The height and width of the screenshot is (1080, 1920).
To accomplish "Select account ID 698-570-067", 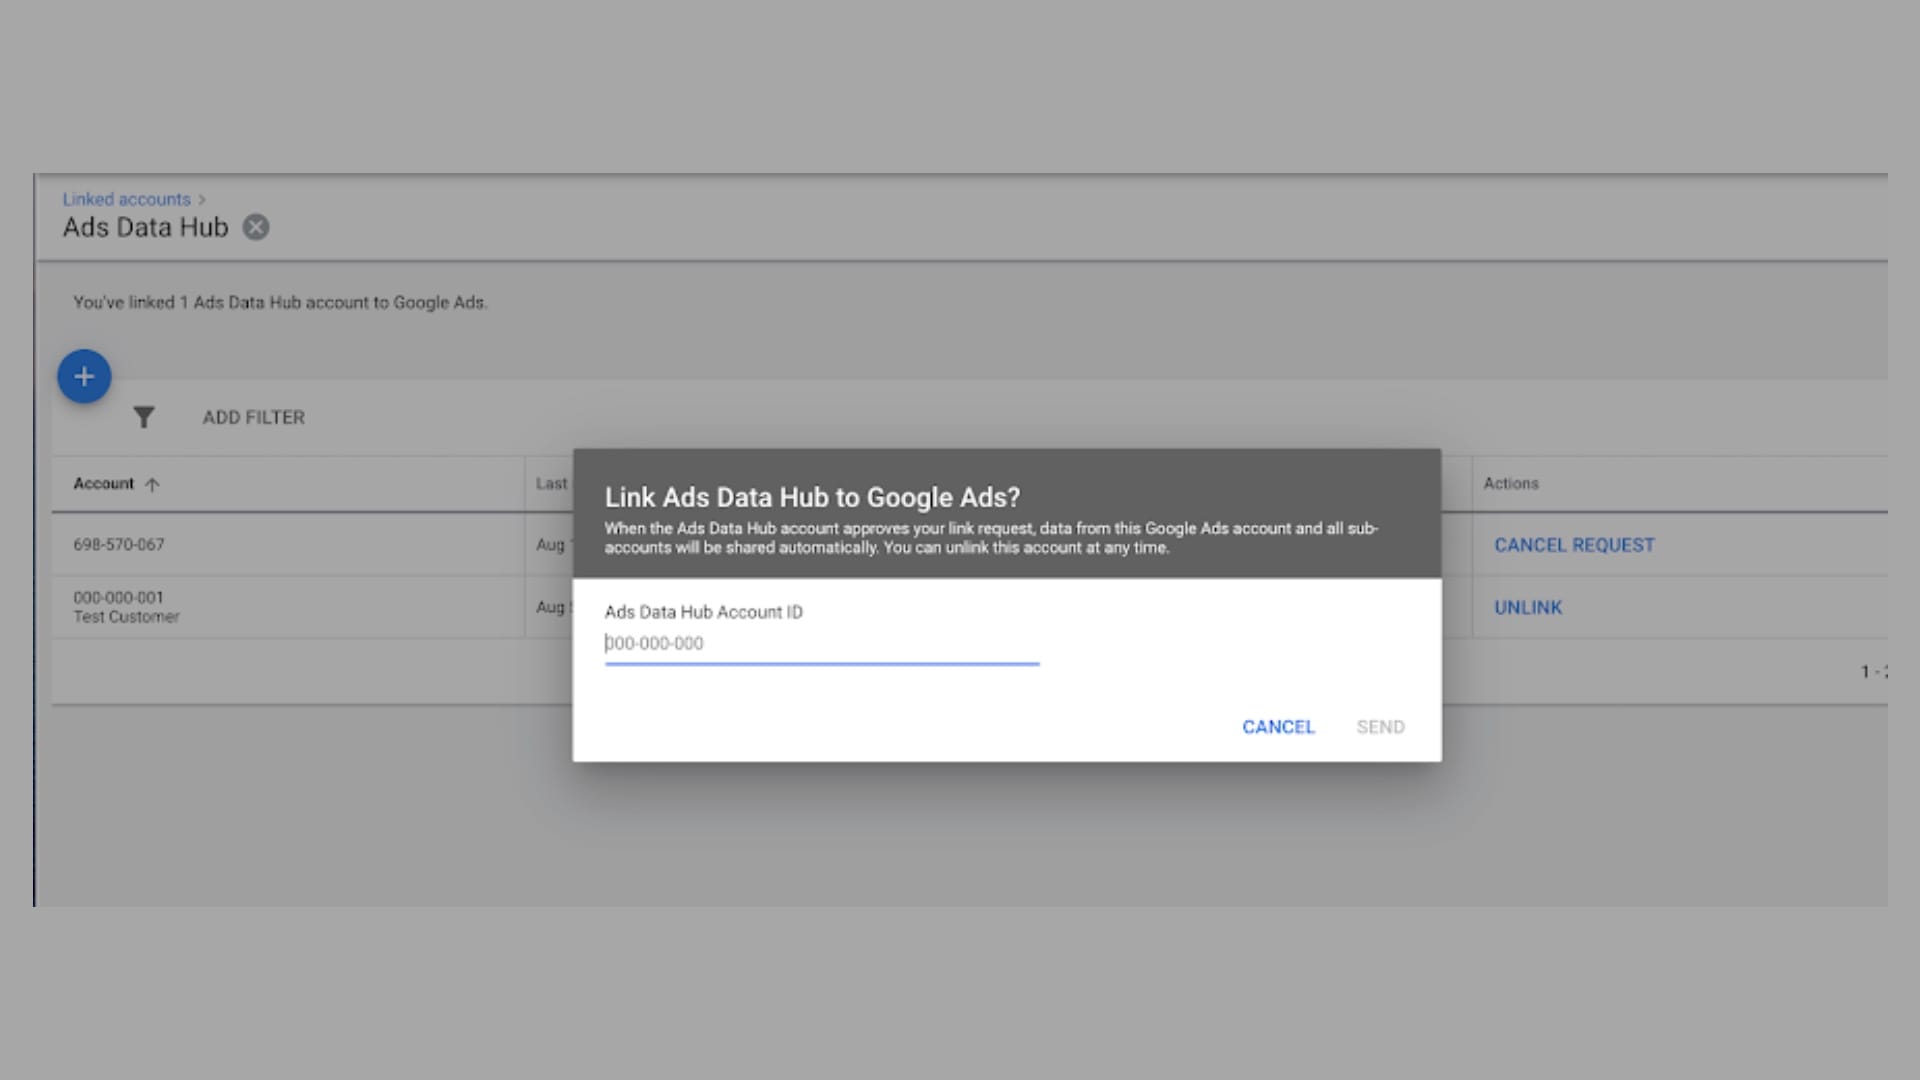I will 119,545.
